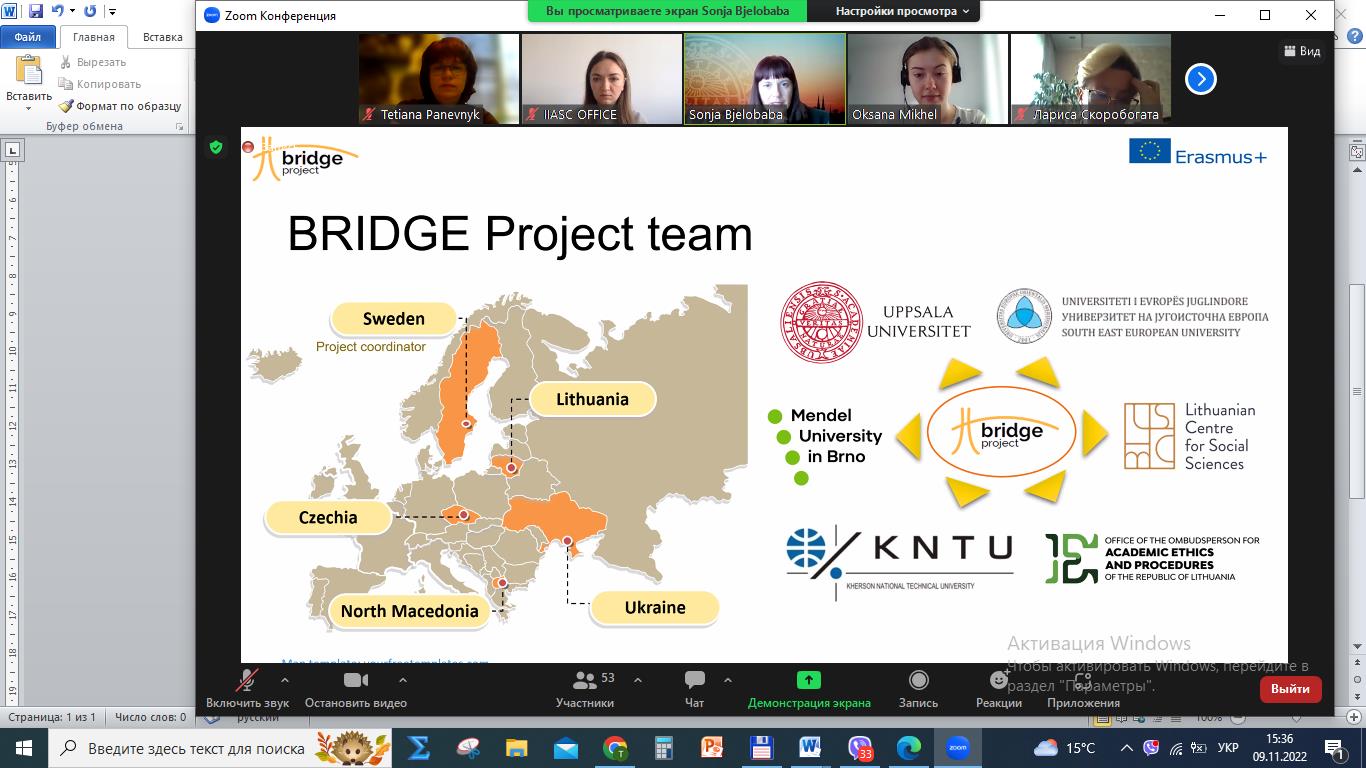The height and width of the screenshot is (768, 1366).
Task: Open Microsoft Edge from the taskbar
Action: (908, 748)
